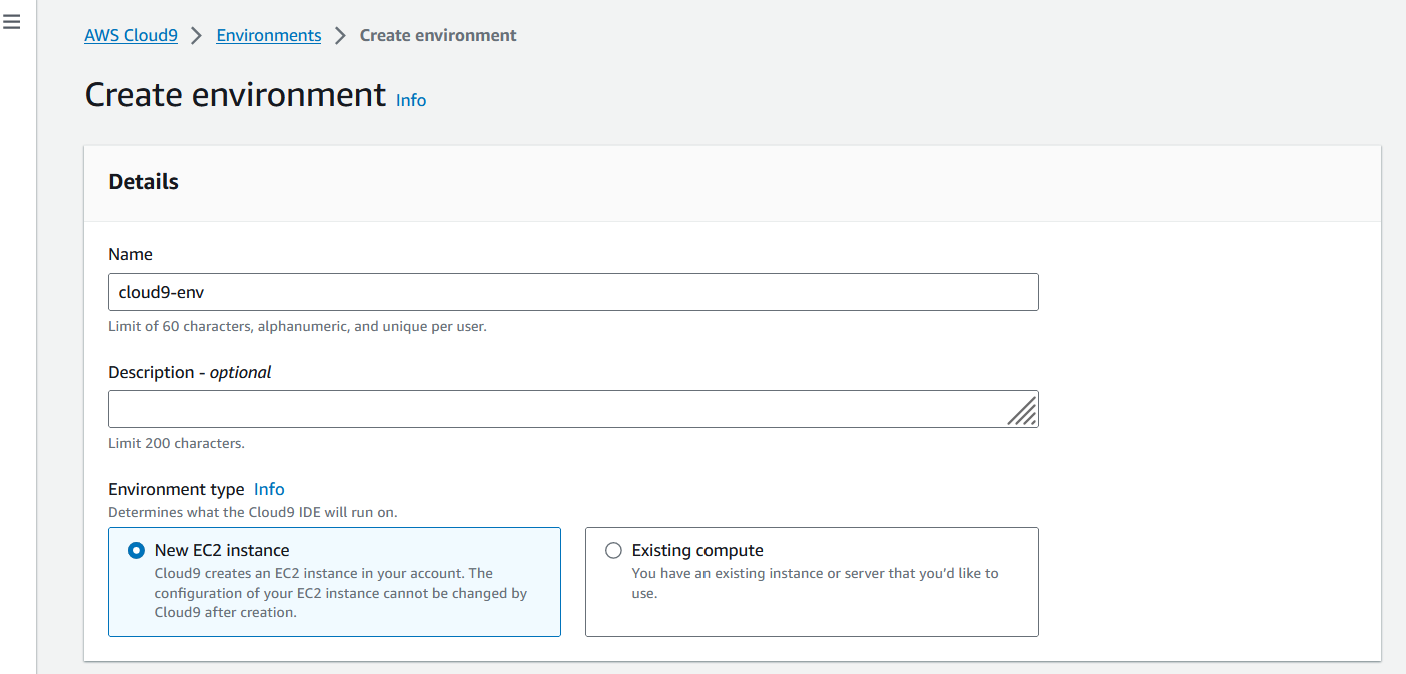Screen dimensions: 1406x674
Task: Click the 'Create environment' breadcrumb text
Action: (x=438, y=35)
